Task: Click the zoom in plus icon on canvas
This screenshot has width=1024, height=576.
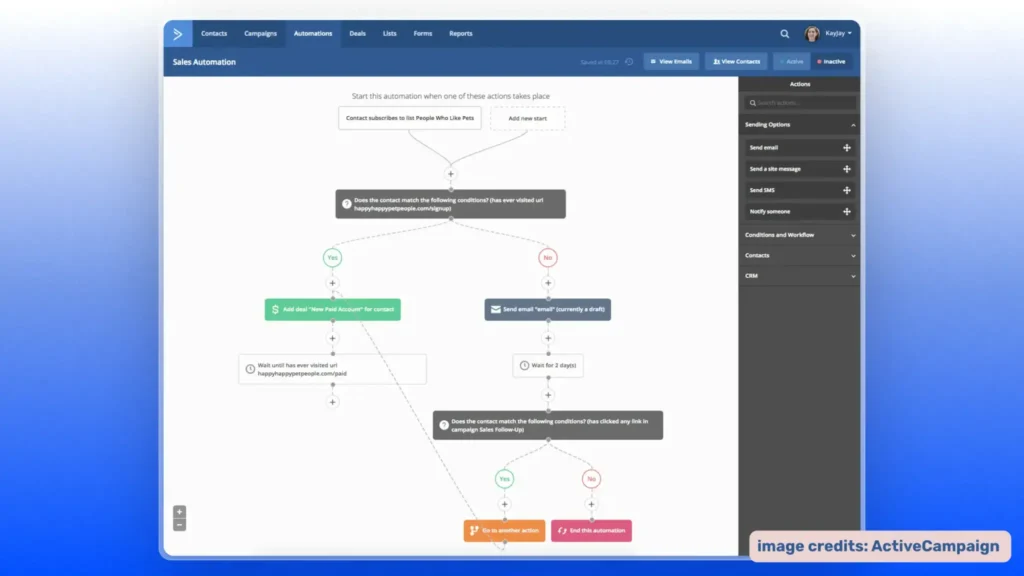Action: [x=180, y=510]
